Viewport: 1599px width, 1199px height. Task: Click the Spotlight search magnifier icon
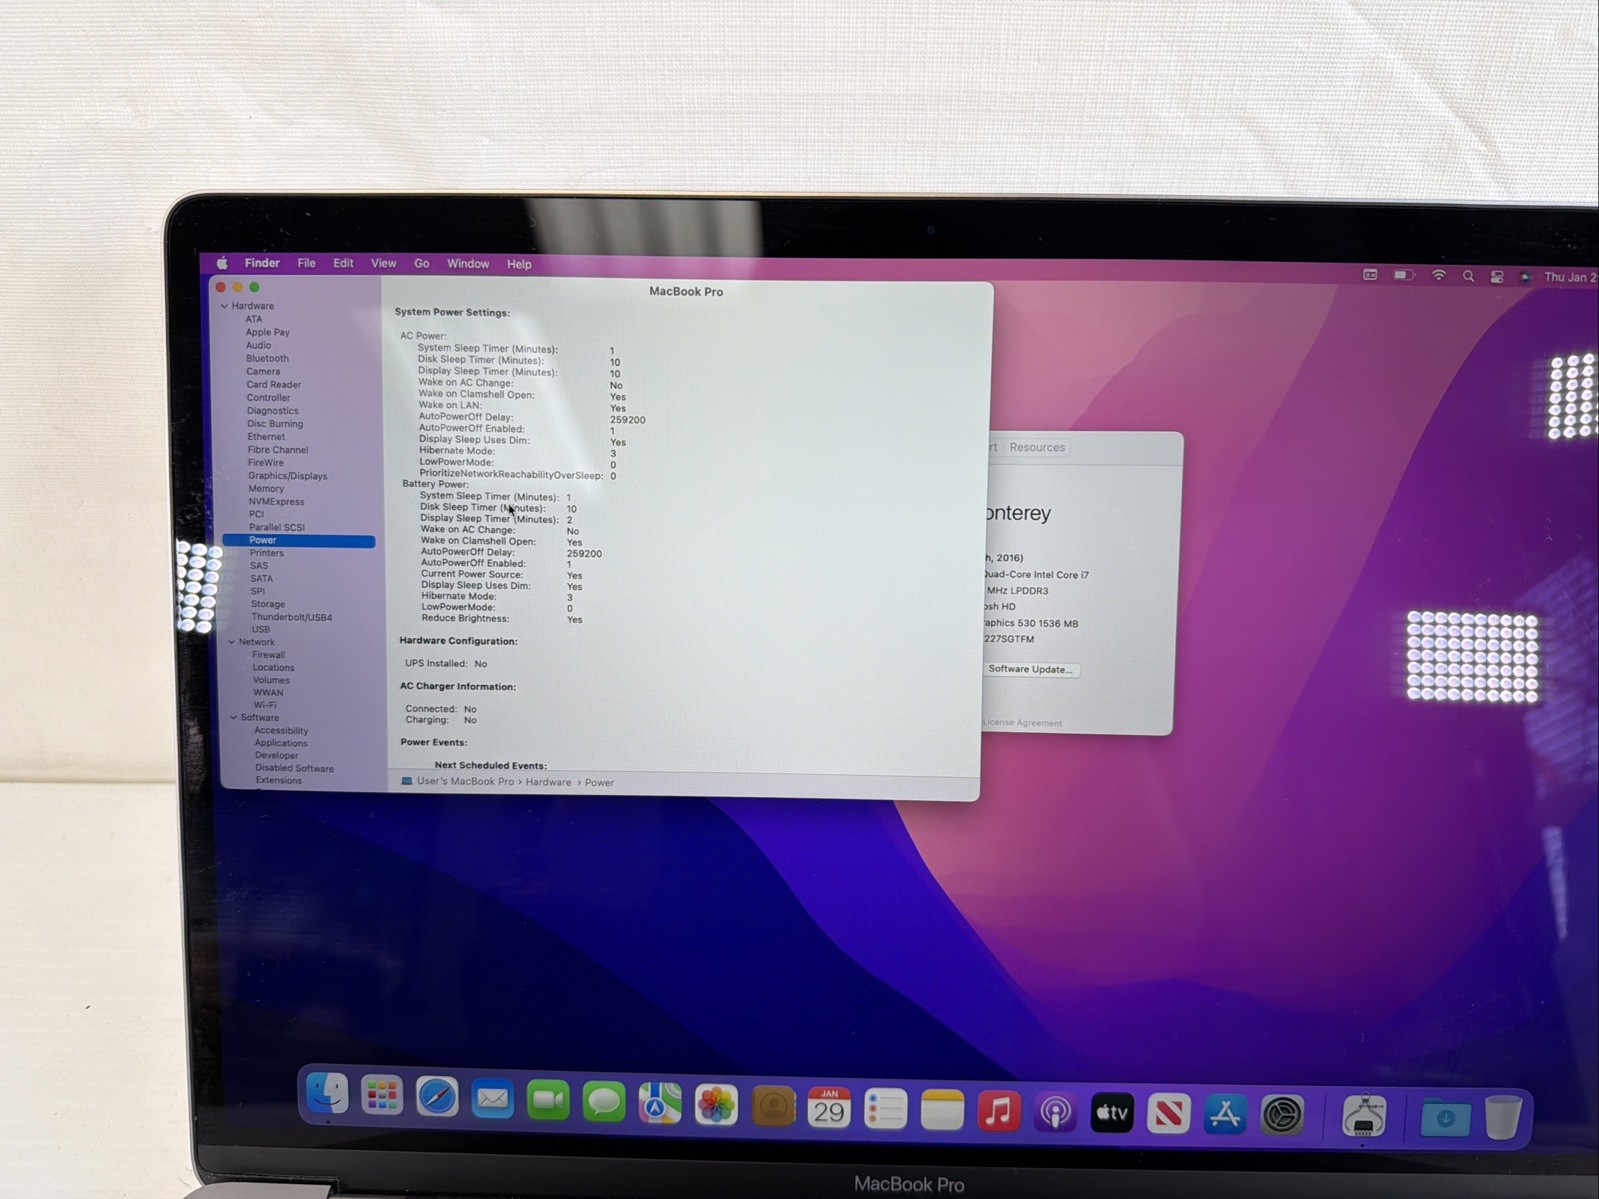(1468, 276)
